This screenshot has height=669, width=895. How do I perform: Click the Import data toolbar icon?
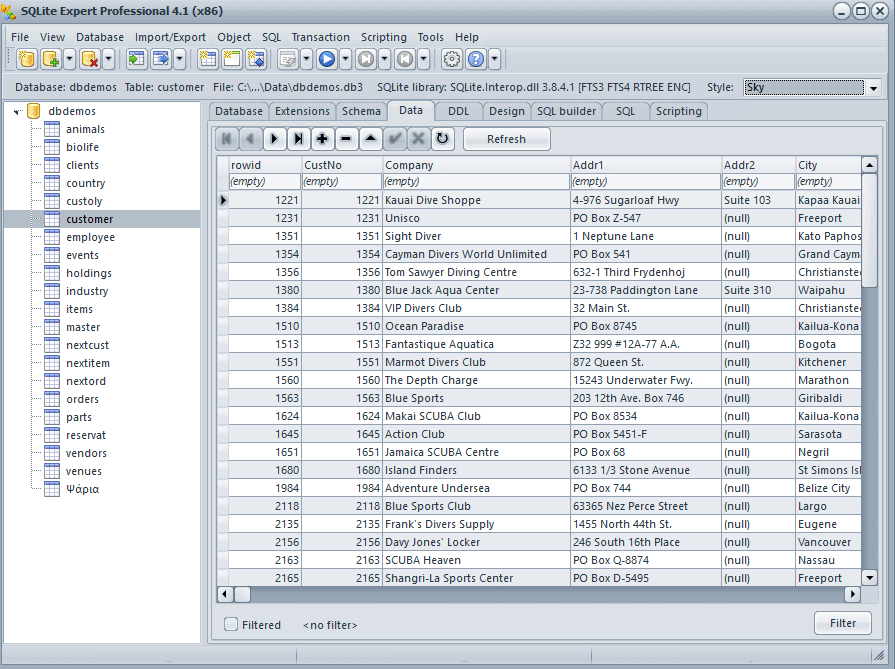[136, 59]
